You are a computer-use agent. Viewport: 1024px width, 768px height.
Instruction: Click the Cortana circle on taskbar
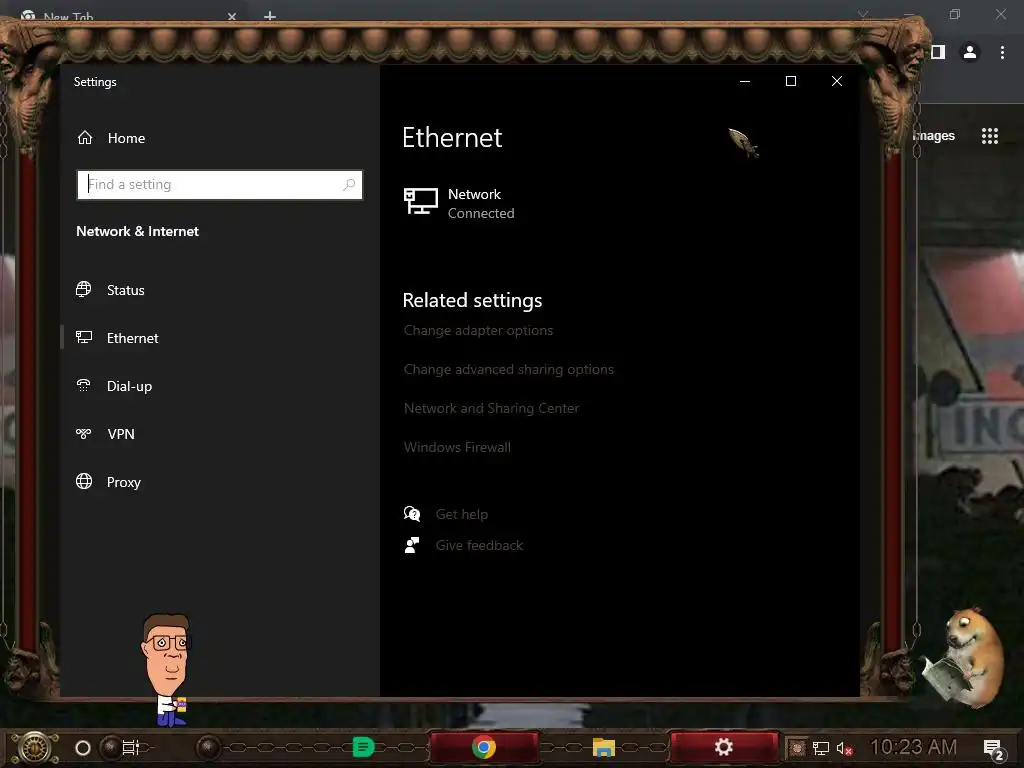point(83,748)
